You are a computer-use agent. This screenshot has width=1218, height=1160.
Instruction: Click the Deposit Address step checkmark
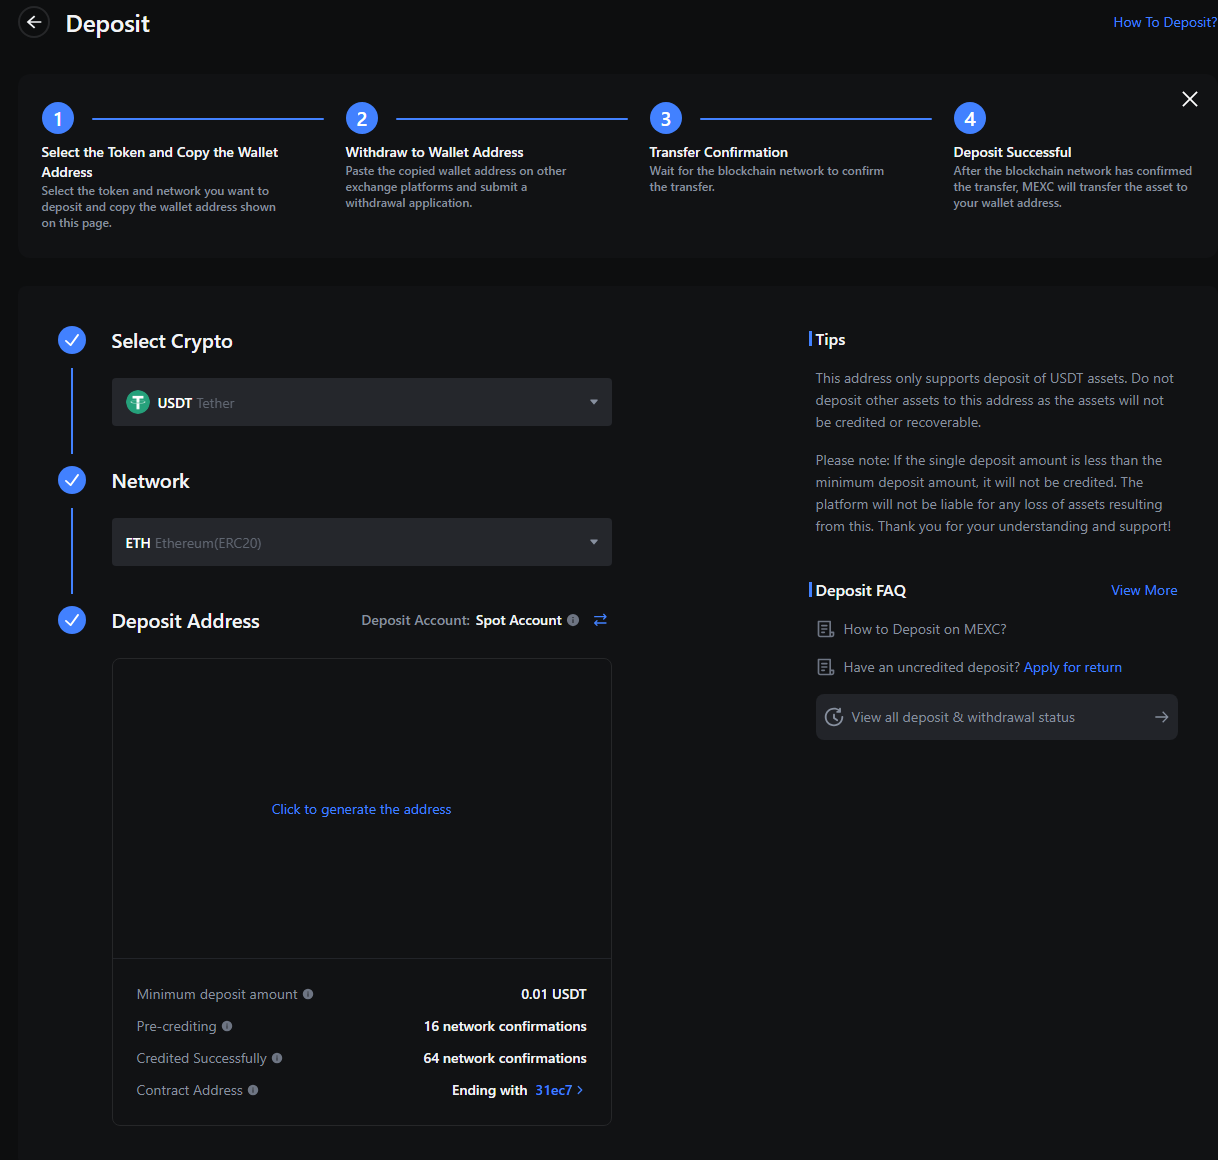pyautogui.click(x=72, y=620)
